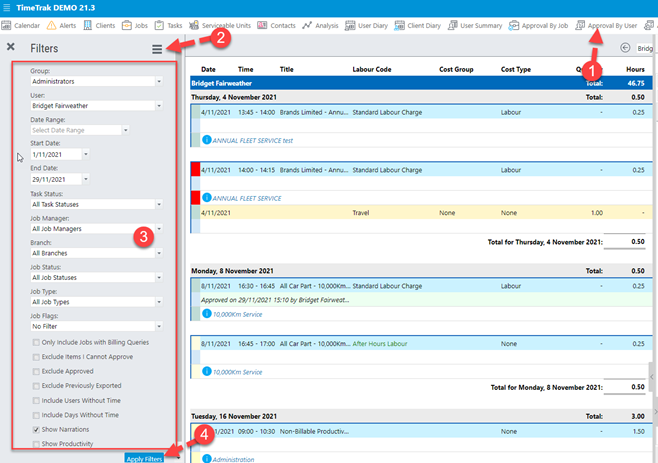This screenshot has width=658, height=463.
Task: Untick the Show Narrations checkbox
Action: pos(36,429)
